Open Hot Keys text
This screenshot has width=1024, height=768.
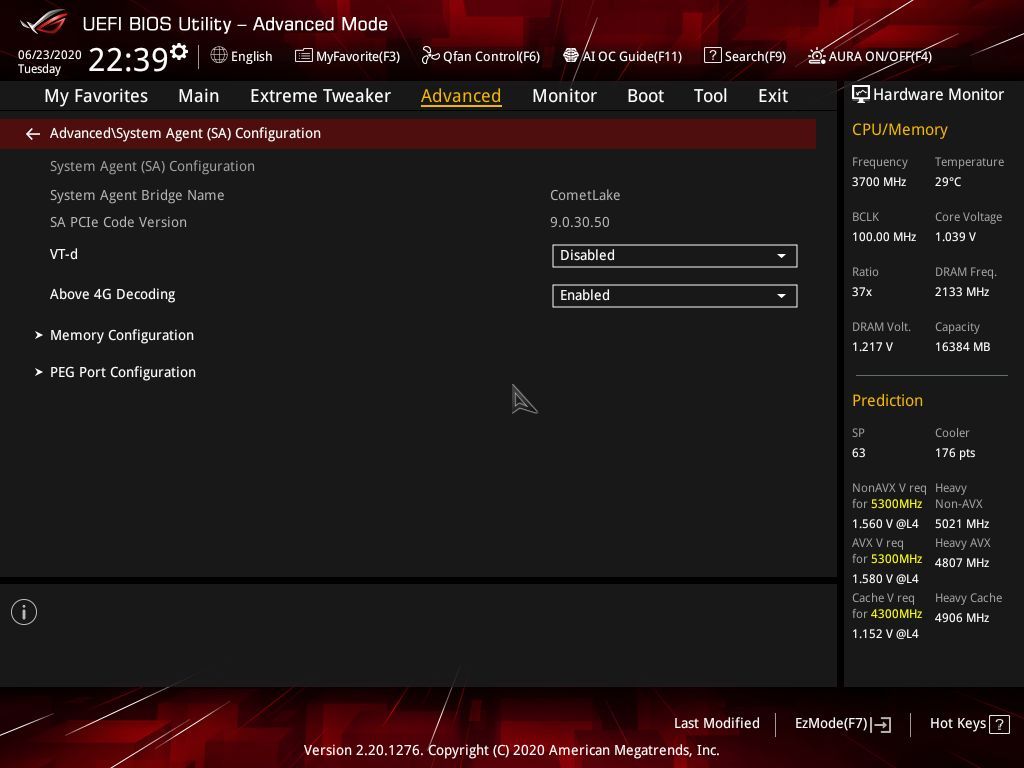pos(957,724)
